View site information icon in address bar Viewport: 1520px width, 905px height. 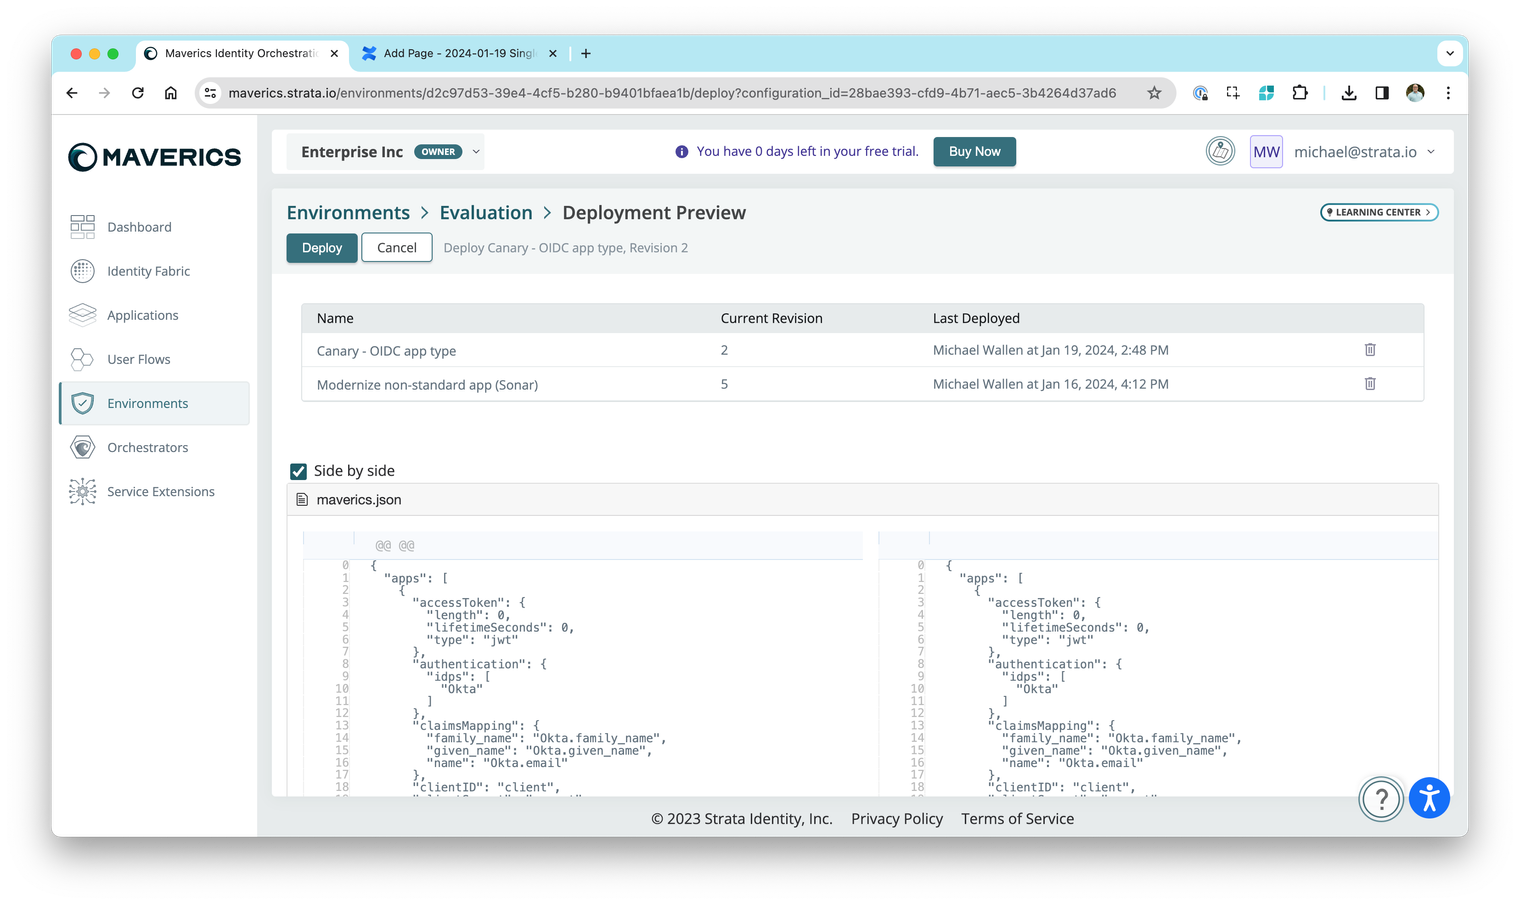click(x=210, y=93)
